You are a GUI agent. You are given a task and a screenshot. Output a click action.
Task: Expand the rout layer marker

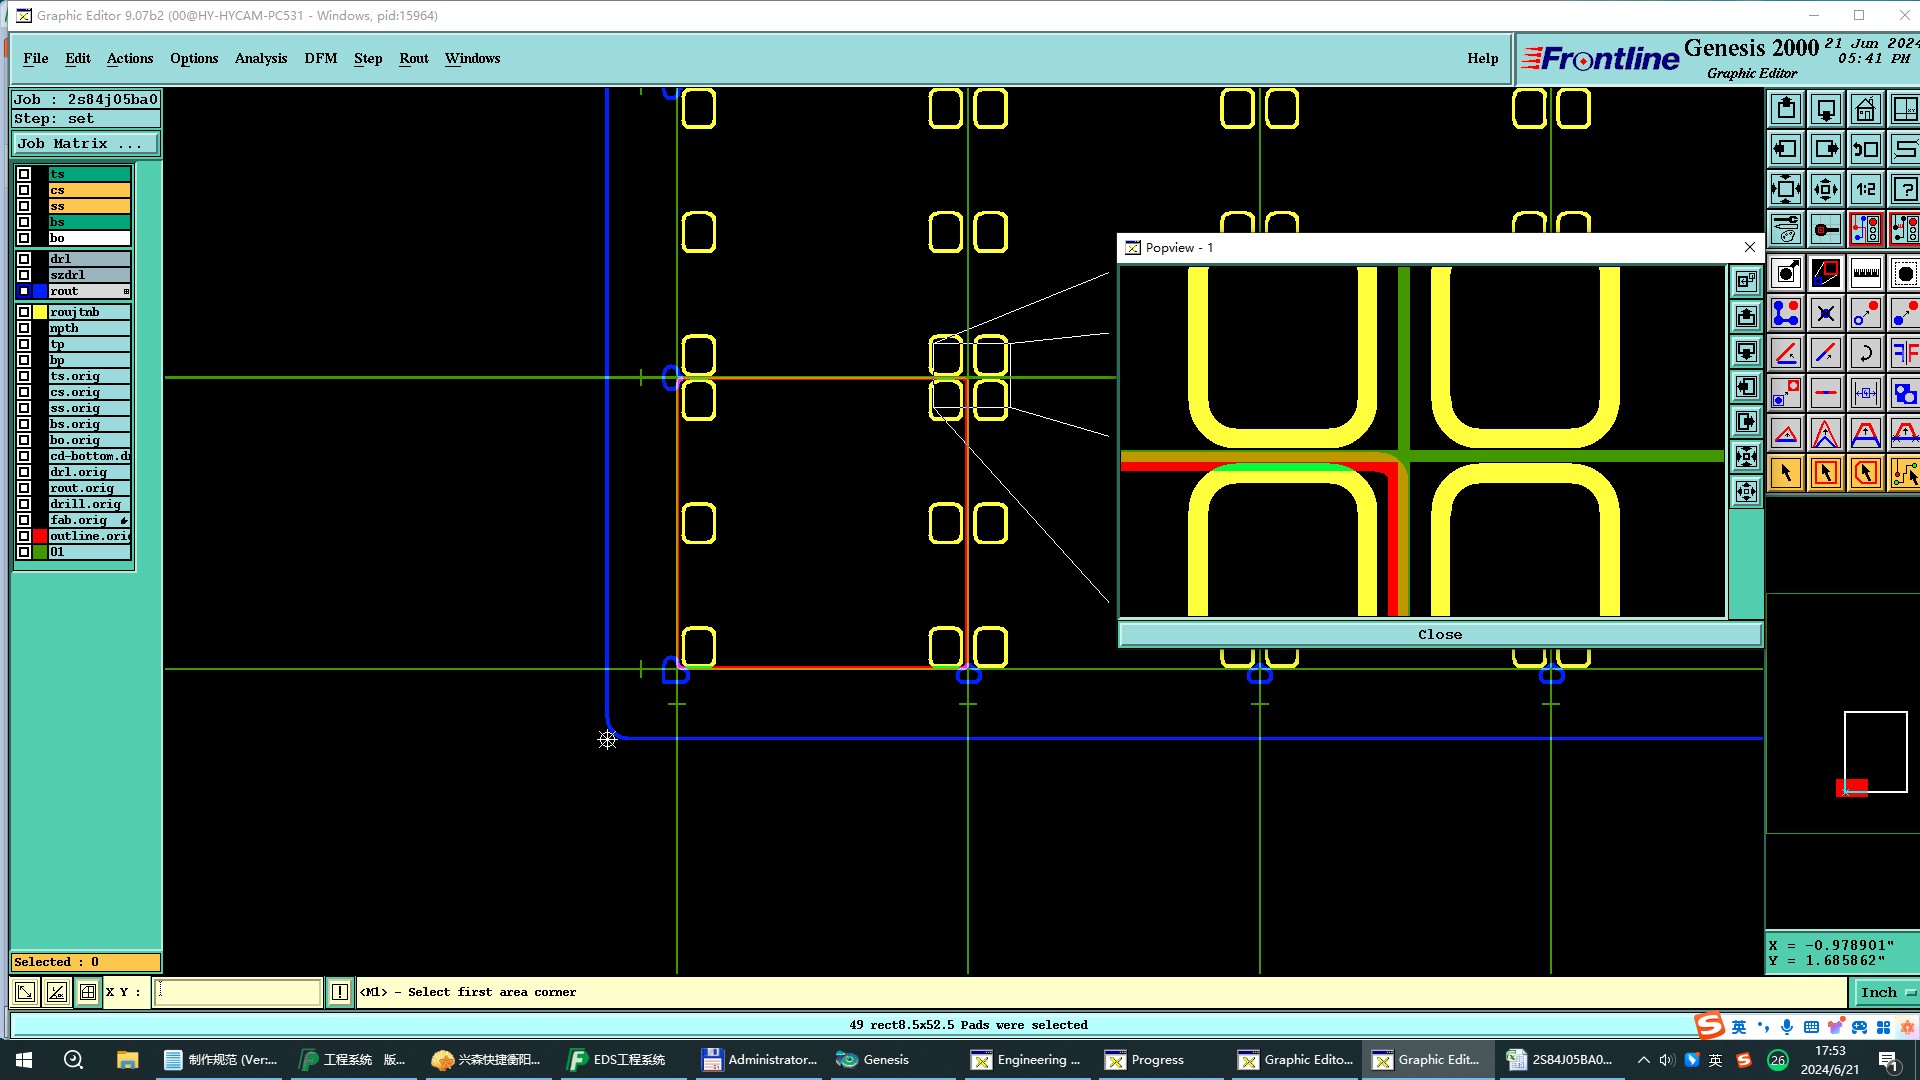point(126,291)
